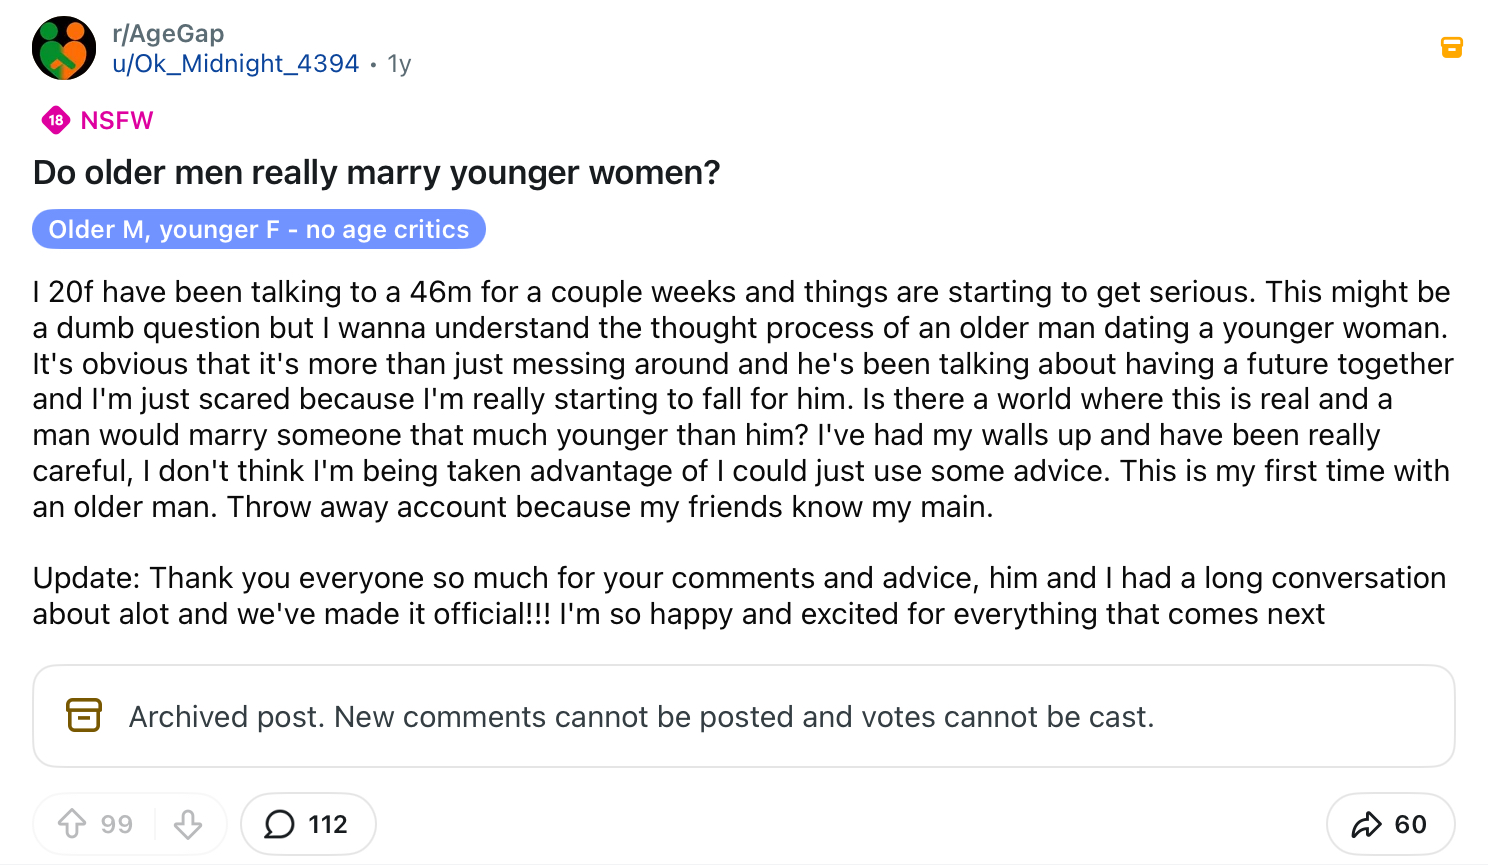The width and height of the screenshot is (1488, 865).
Task: Select the 'Older M, younger F' flair tag
Action: (x=258, y=229)
